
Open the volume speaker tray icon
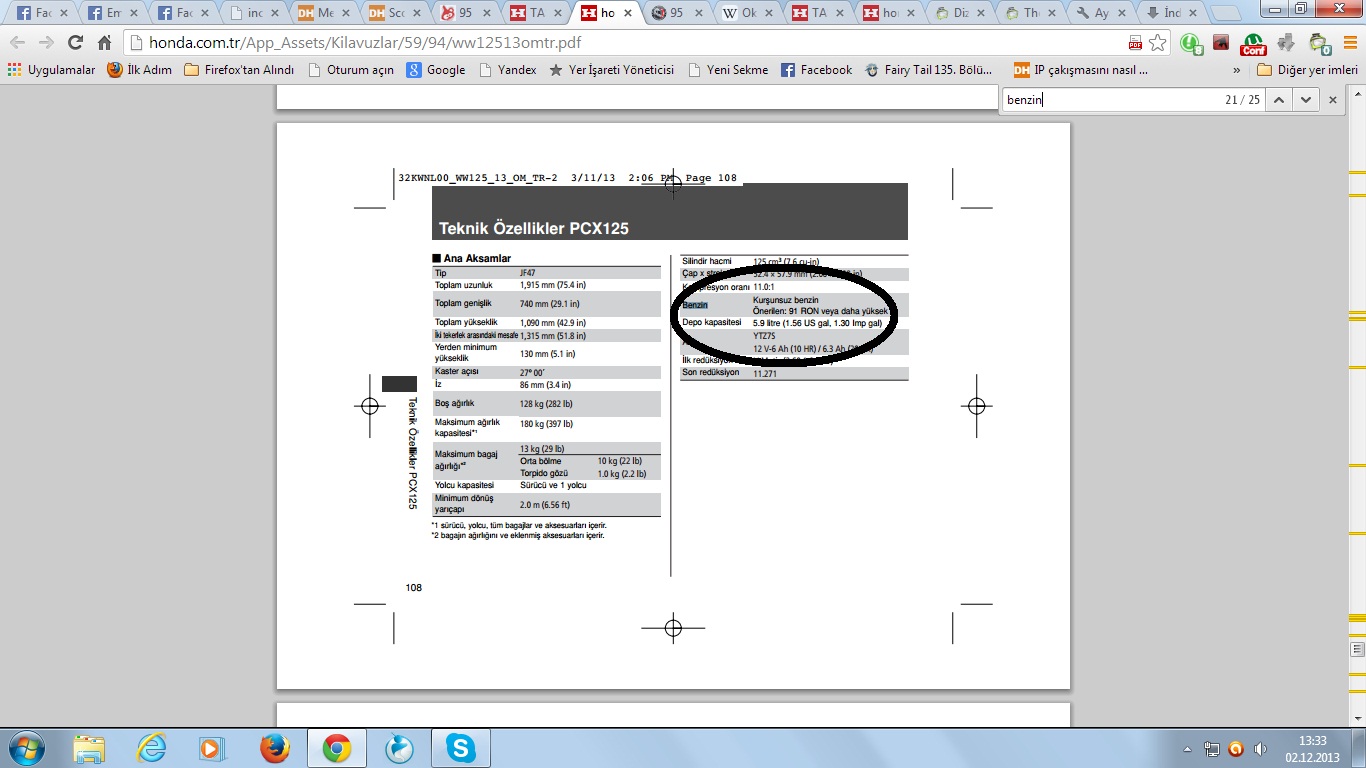pos(1261,748)
